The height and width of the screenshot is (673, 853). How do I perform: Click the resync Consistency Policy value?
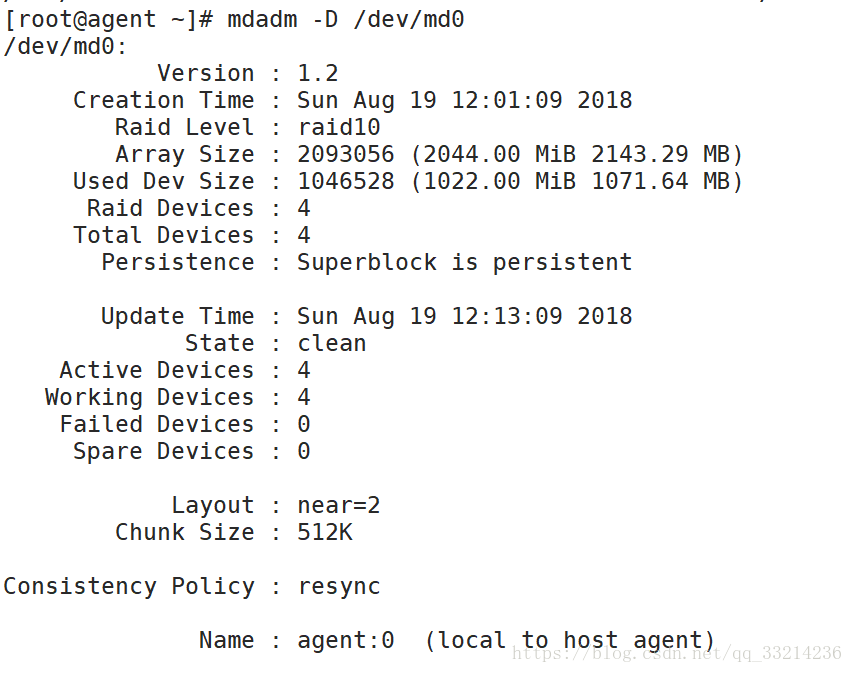click(x=338, y=586)
